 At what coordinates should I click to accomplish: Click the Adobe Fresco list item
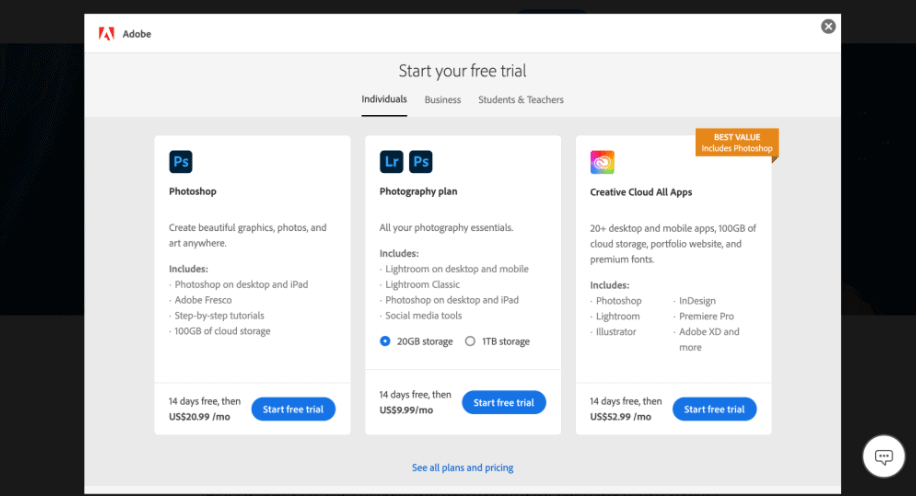[x=203, y=300]
